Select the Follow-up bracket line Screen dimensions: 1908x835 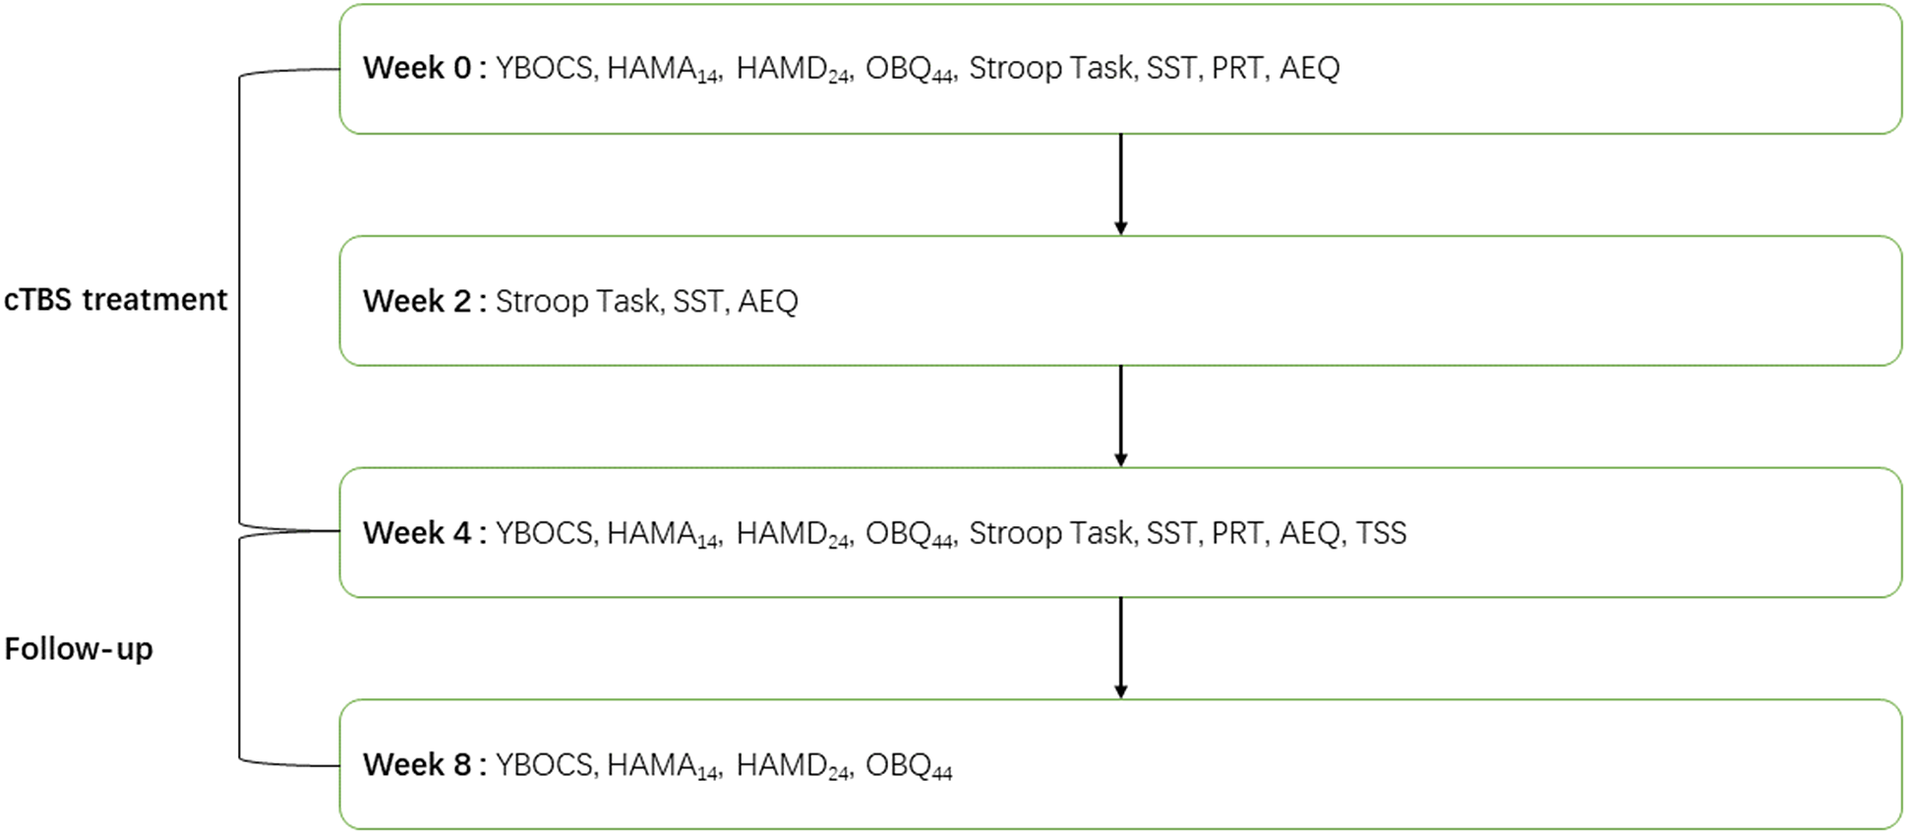(x=240, y=650)
